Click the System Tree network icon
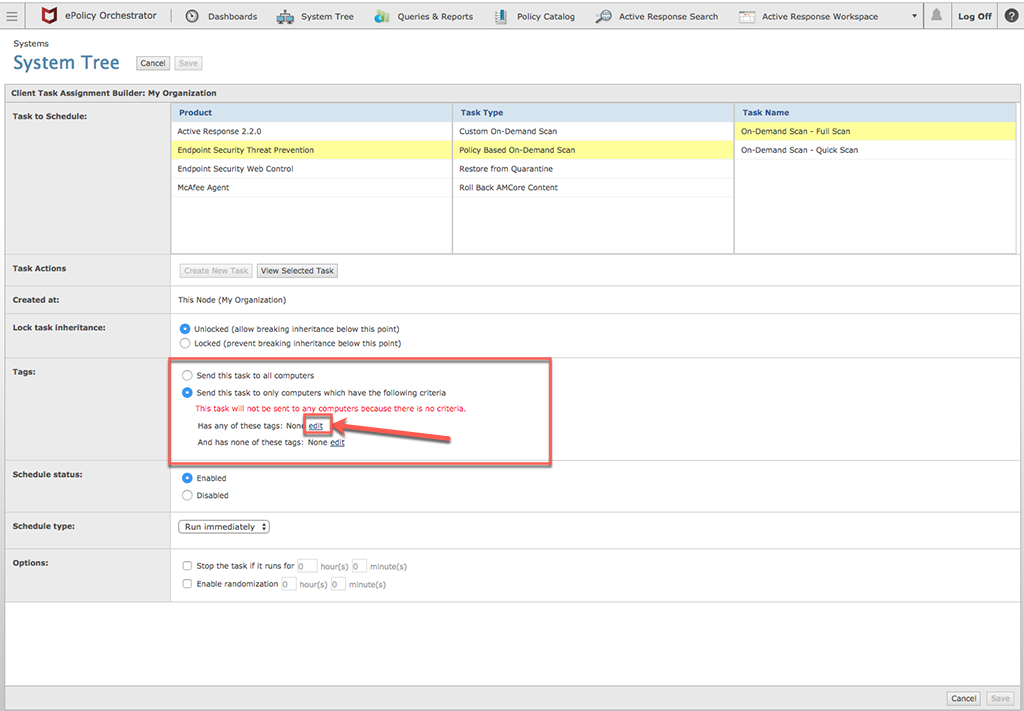1024x711 pixels. tap(285, 16)
